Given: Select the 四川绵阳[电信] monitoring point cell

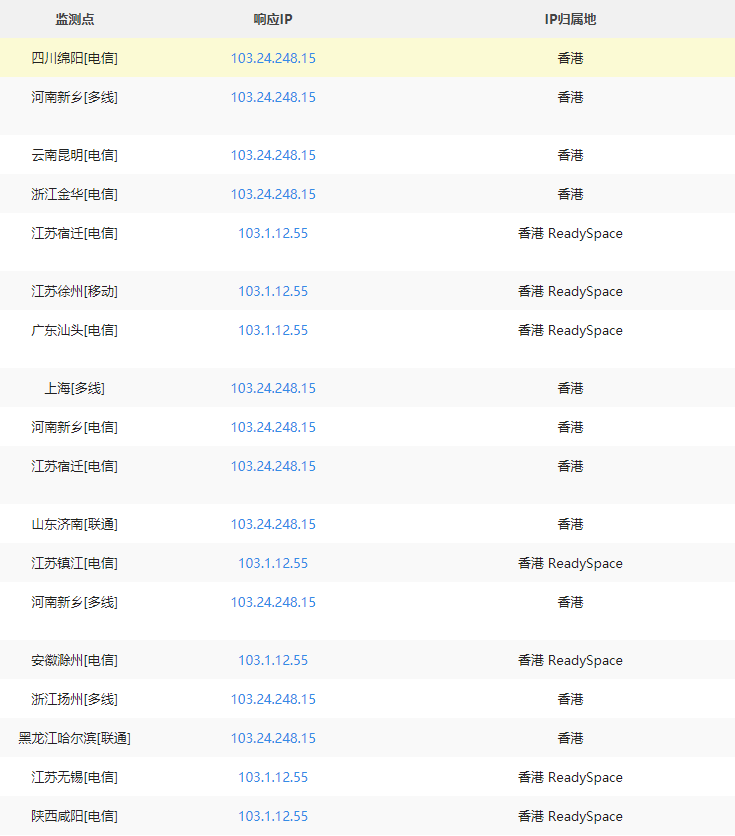Looking at the screenshot, I should pos(75,58).
